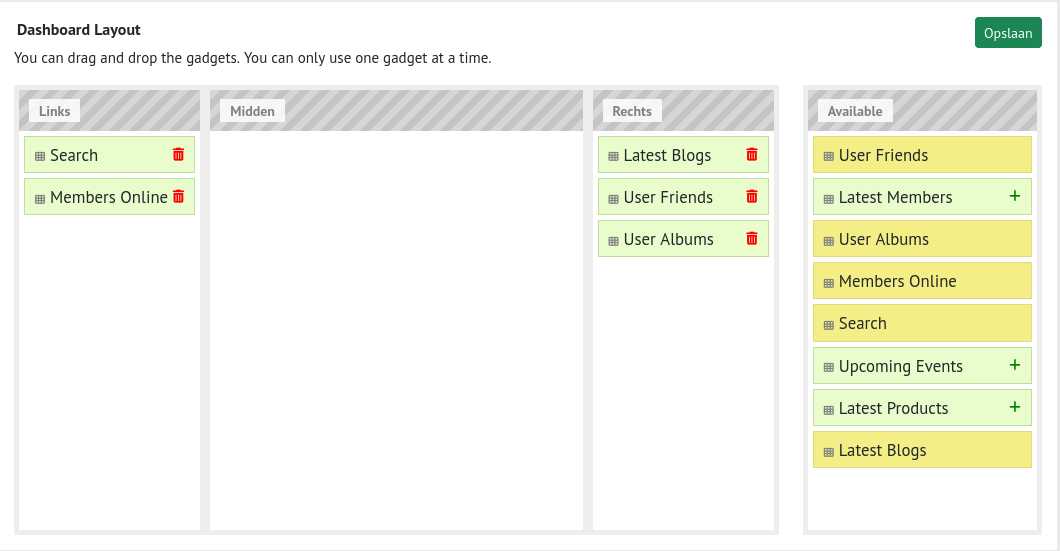This screenshot has width=1060, height=551.
Task: Click the Rechts column header label
Action: [631, 111]
